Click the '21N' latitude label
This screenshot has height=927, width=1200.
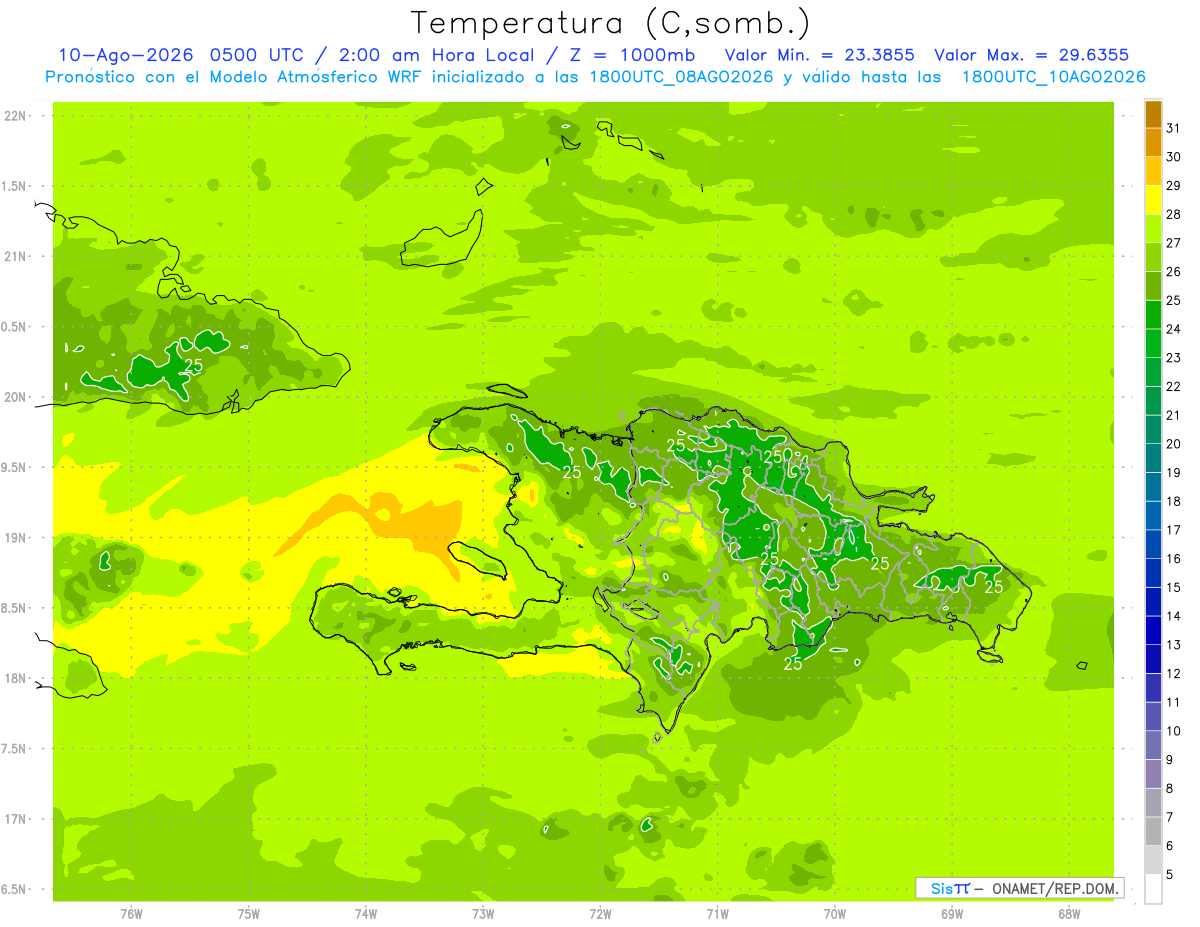[x=16, y=256]
